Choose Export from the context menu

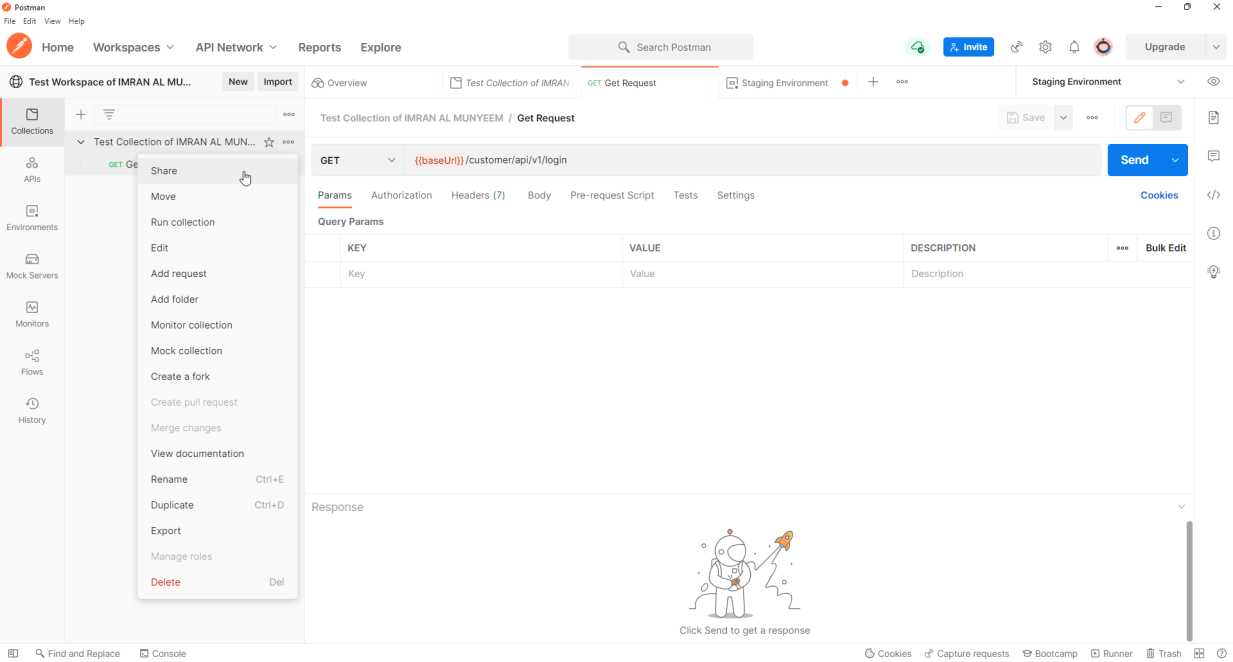point(218,531)
